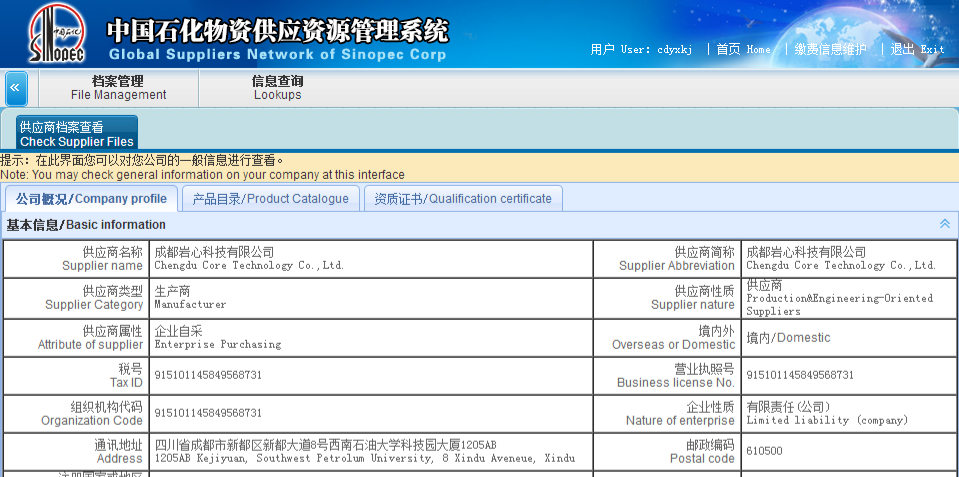Click the username cdyxkj in the header
Image resolution: width=959 pixels, height=477 pixels.
point(674,49)
